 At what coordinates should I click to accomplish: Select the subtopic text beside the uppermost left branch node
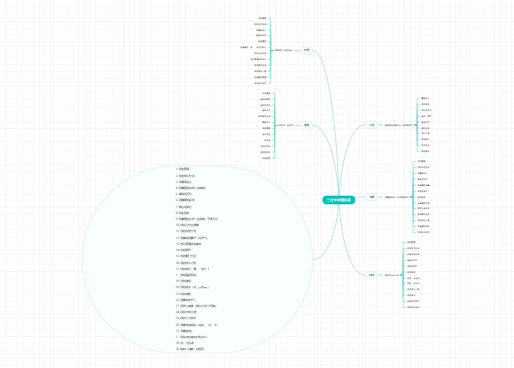point(284,50)
